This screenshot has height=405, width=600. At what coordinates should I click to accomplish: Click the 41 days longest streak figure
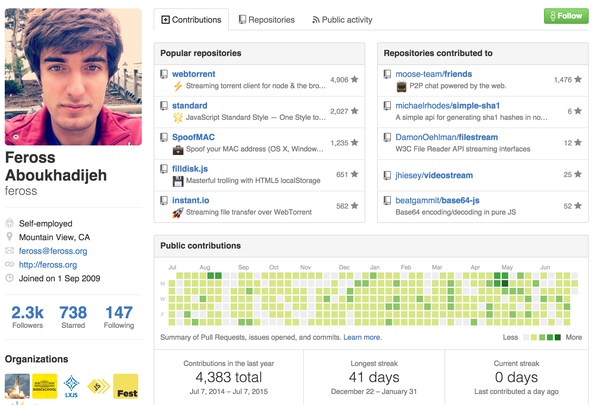coord(374,377)
